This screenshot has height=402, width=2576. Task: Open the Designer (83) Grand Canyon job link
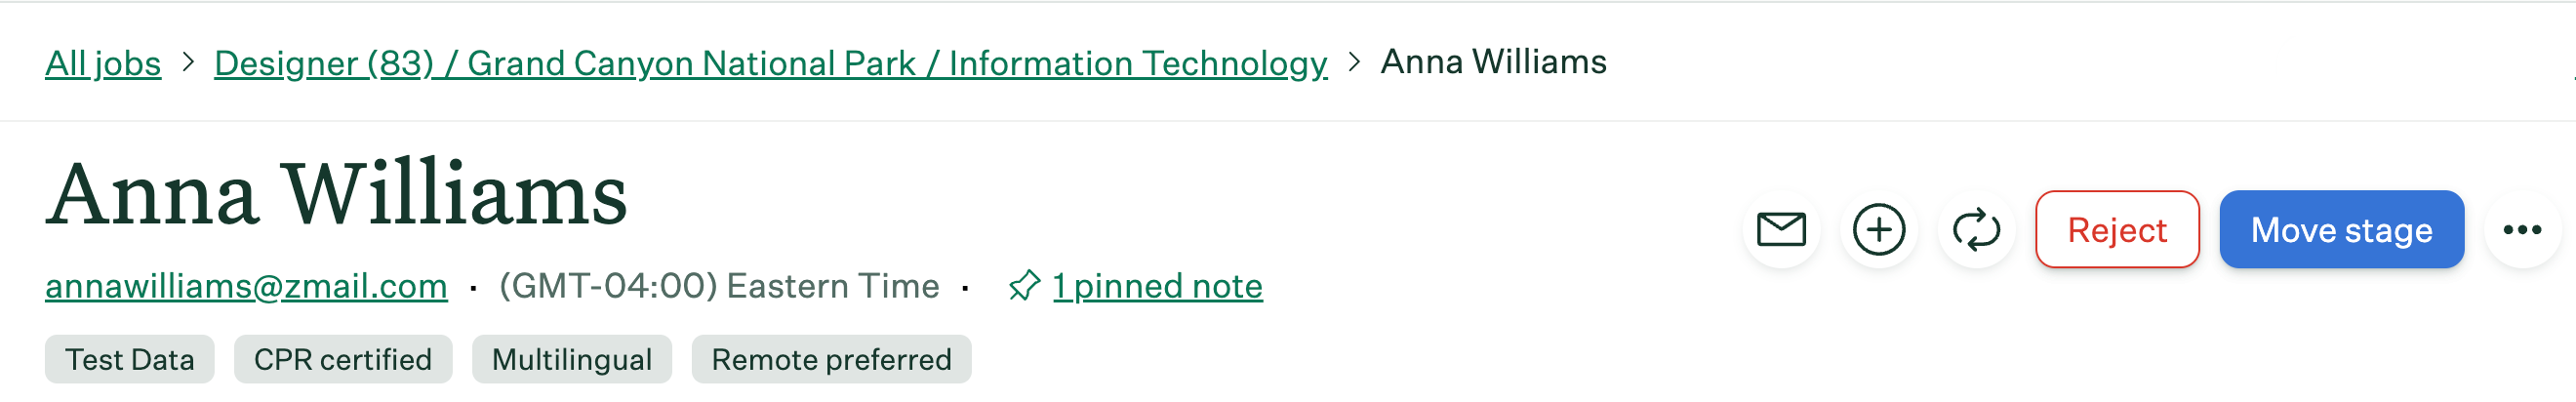tap(770, 63)
